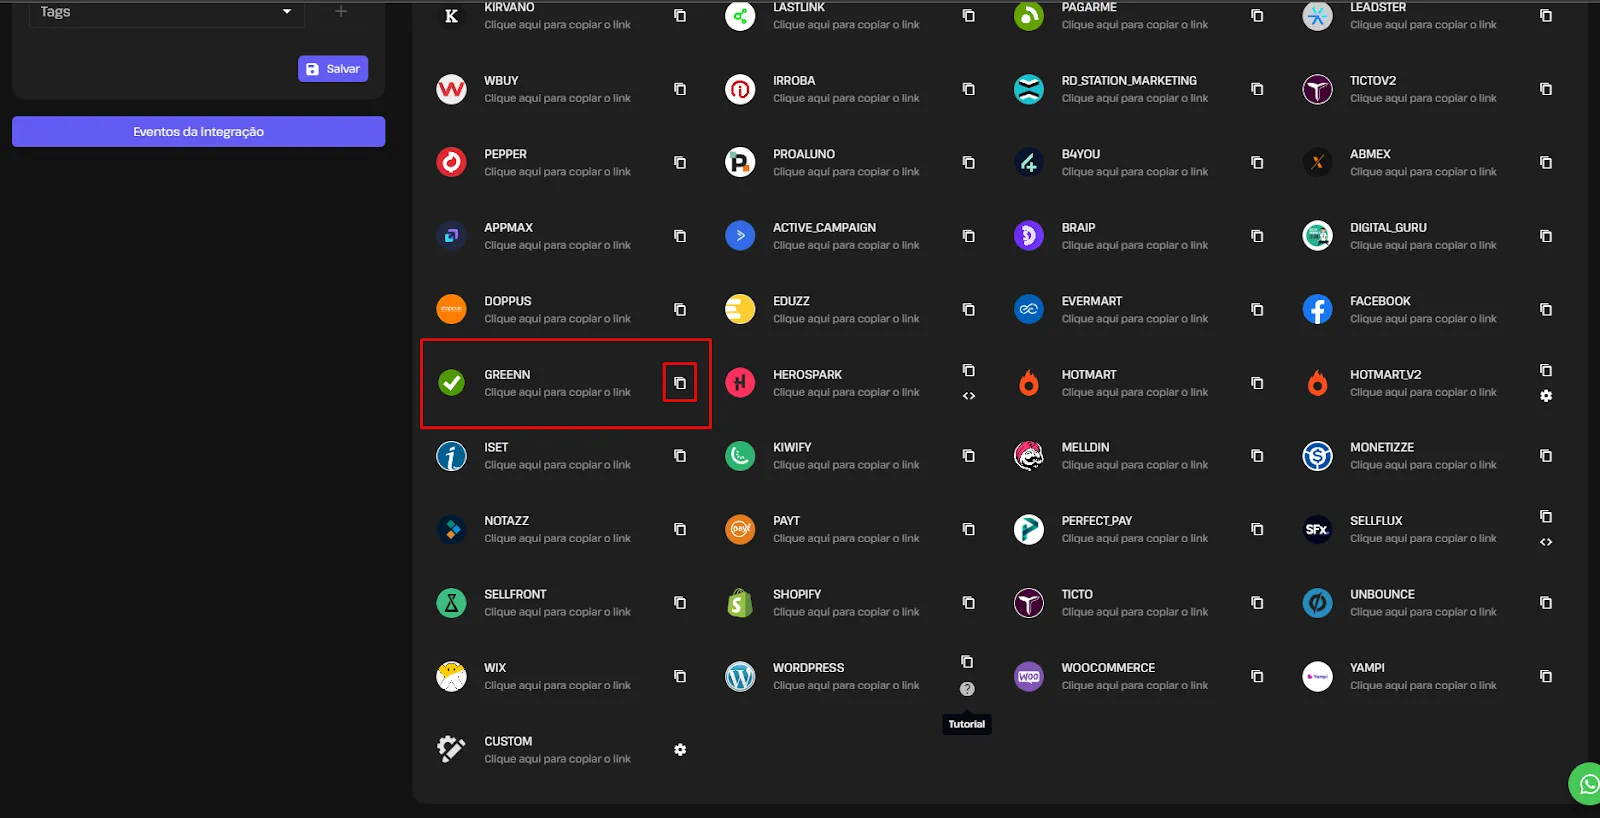Select the DIGITAL_GURU integration name
This screenshot has width=1600, height=818.
pyautogui.click(x=1388, y=228)
